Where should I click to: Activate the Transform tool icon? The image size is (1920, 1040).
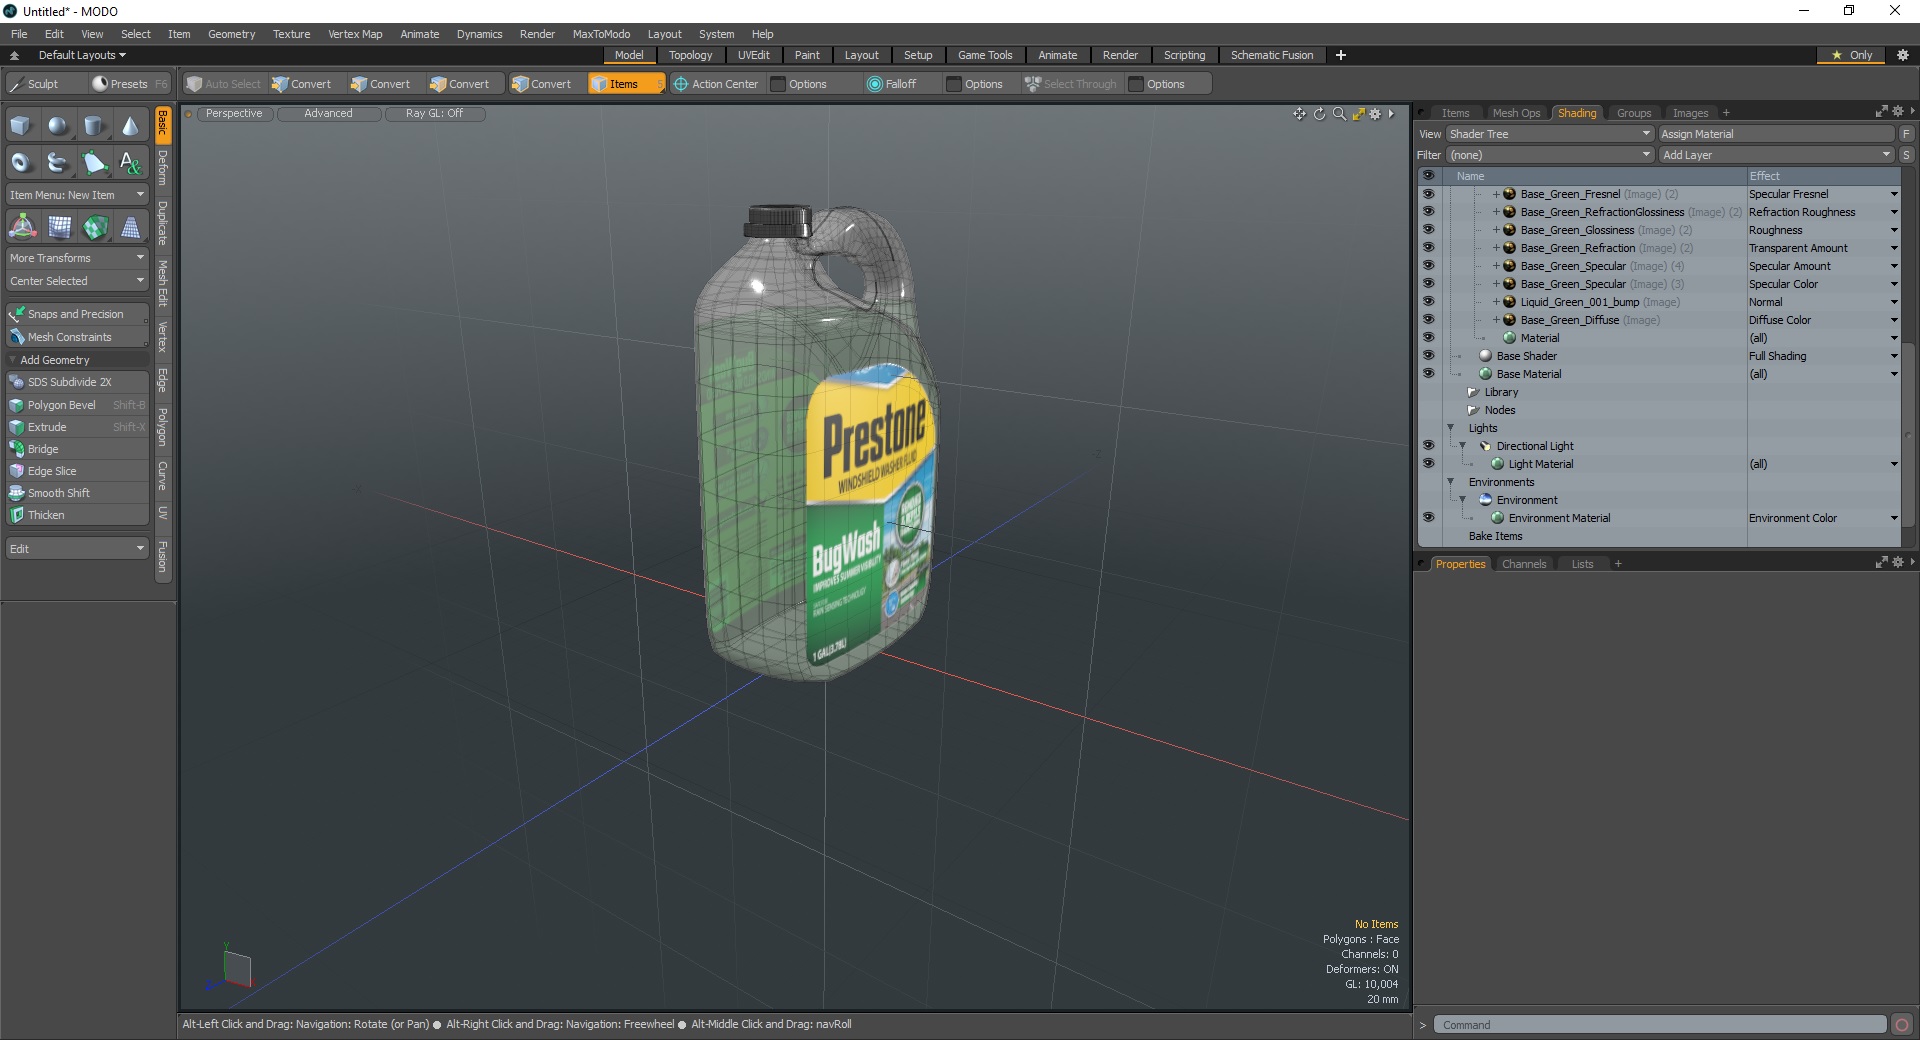(22, 228)
